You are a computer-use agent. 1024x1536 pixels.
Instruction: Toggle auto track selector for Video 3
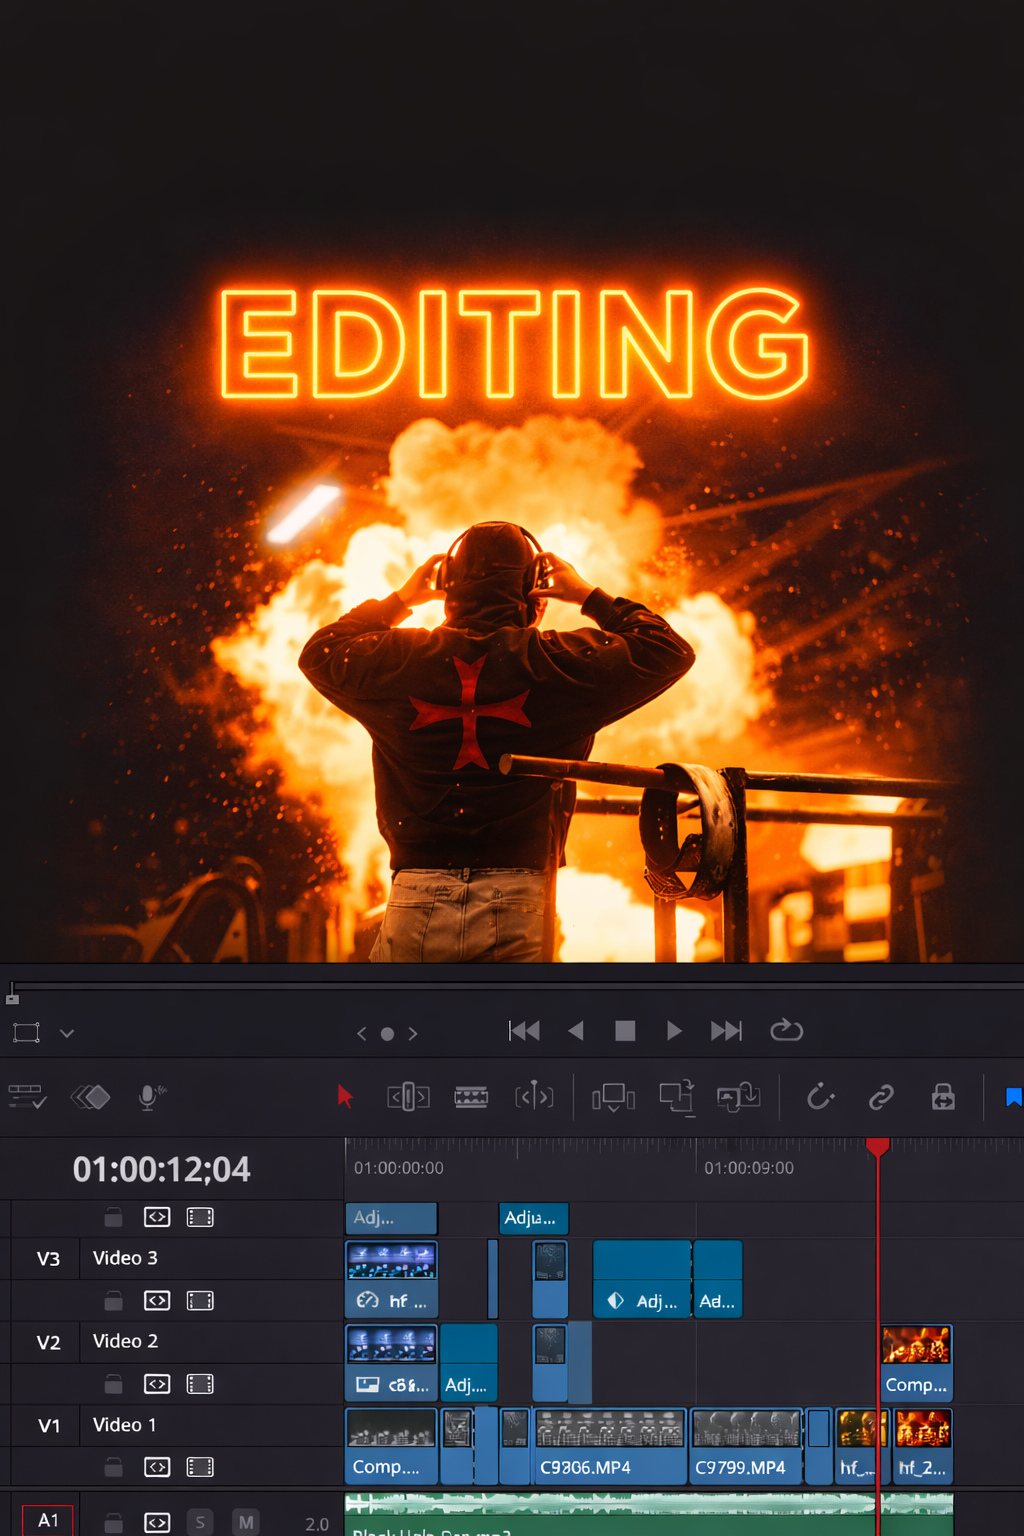click(x=157, y=1301)
